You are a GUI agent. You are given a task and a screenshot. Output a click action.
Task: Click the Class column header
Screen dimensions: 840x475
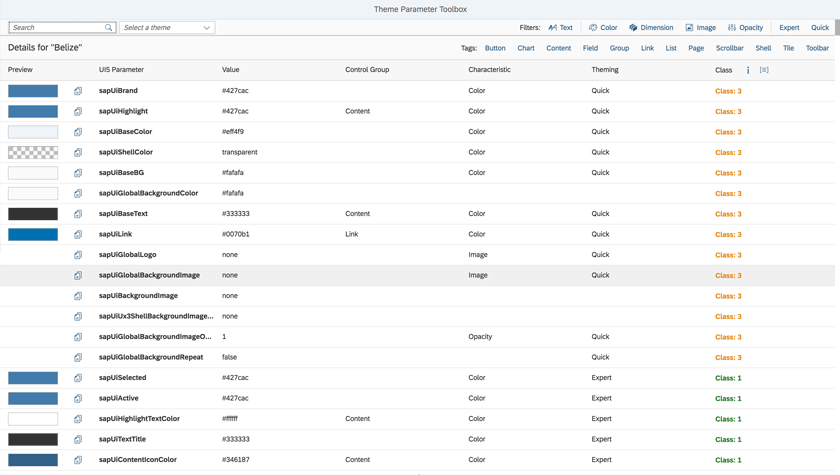(x=723, y=70)
